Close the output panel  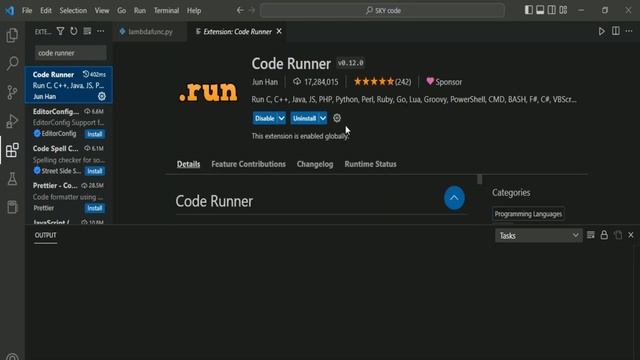[x=631, y=235]
